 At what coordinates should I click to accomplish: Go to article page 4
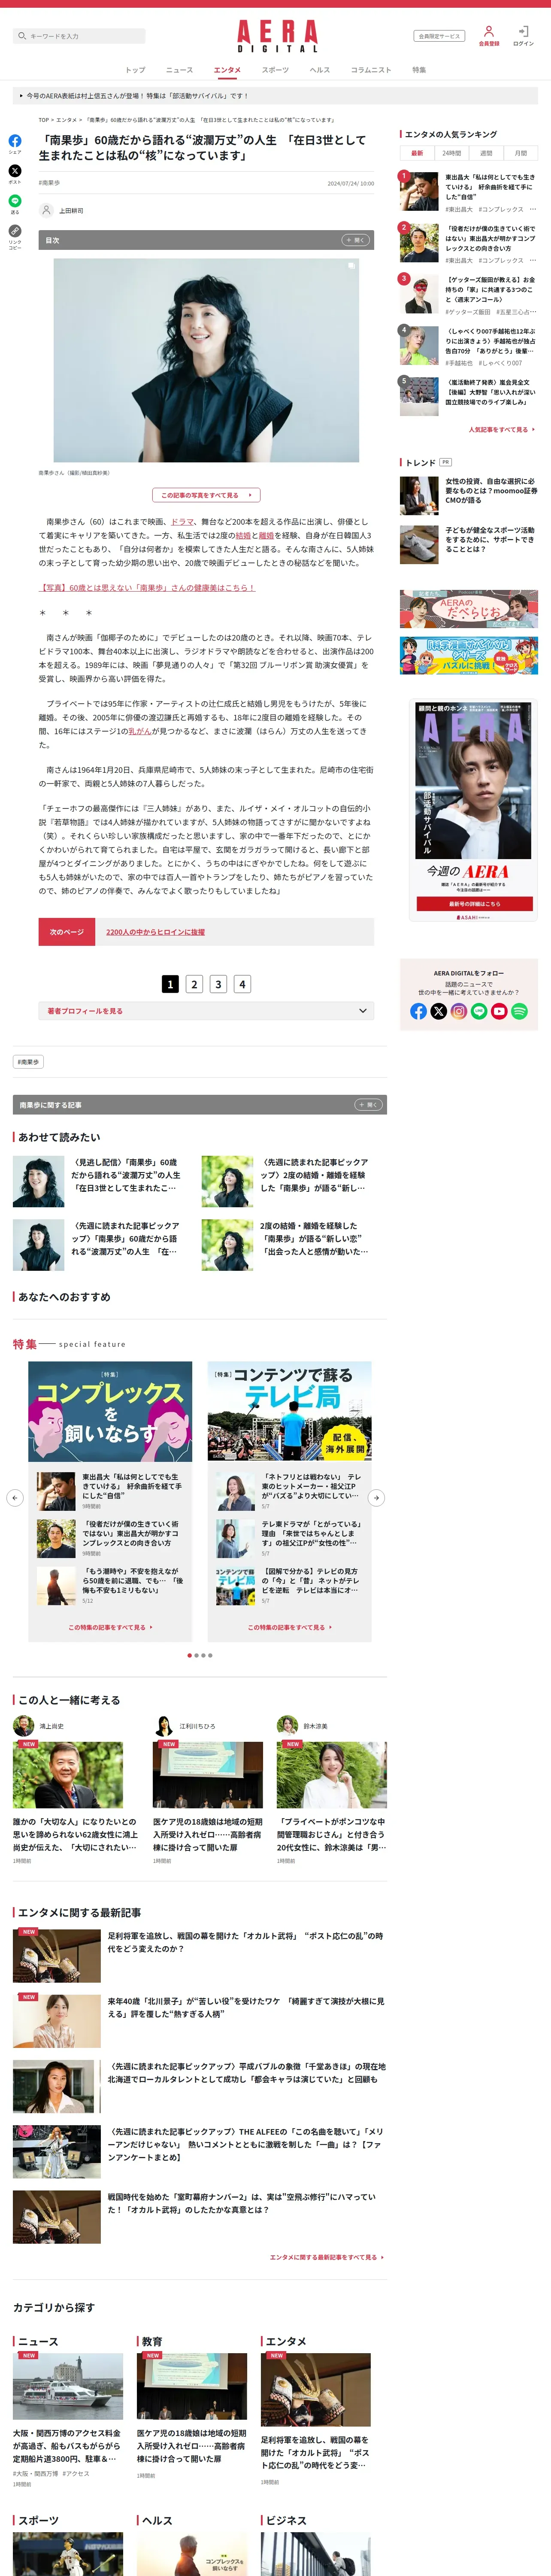(x=242, y=984)
